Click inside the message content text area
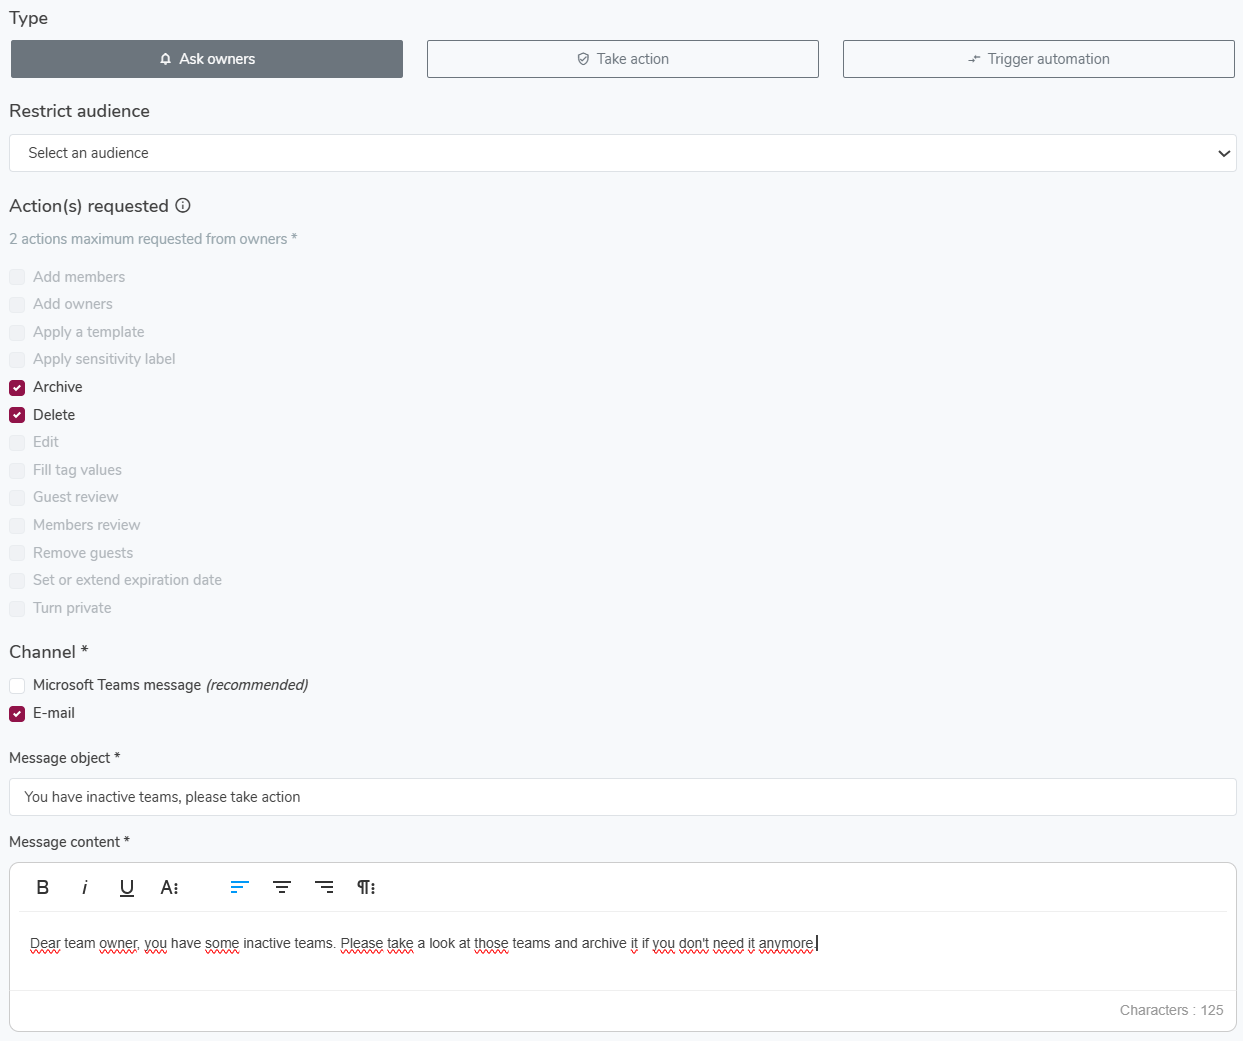The image size is (1243, 1041). pyautogui.click(x=623, y=950)
